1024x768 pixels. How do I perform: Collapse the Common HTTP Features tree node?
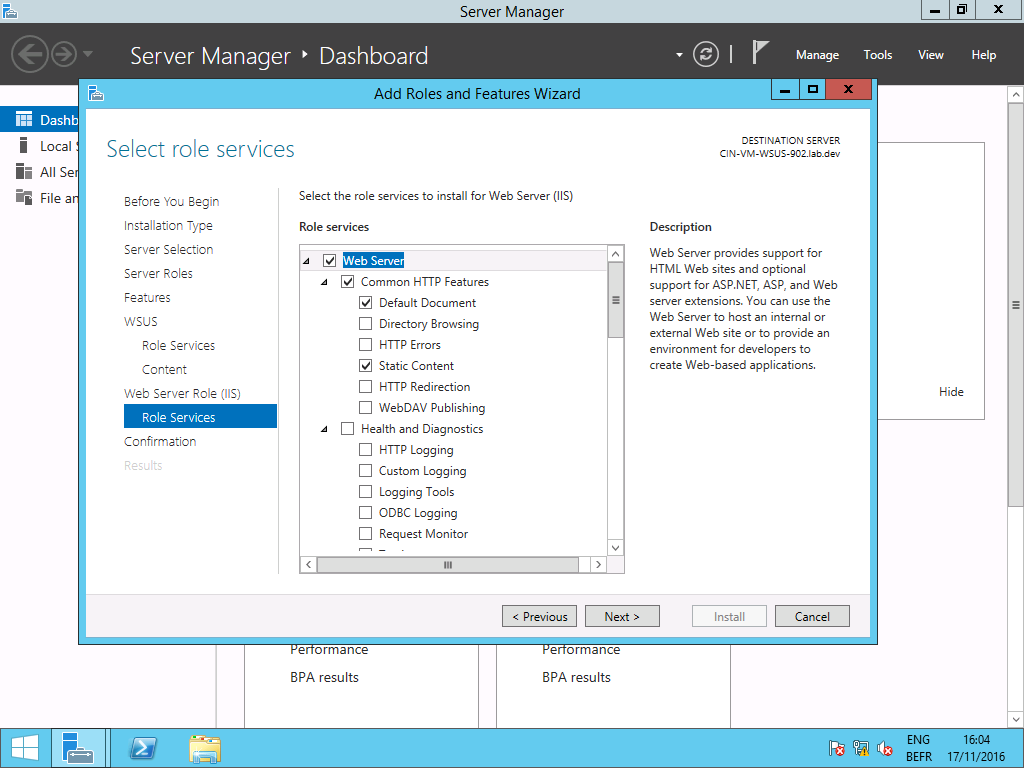click(324, 282)
